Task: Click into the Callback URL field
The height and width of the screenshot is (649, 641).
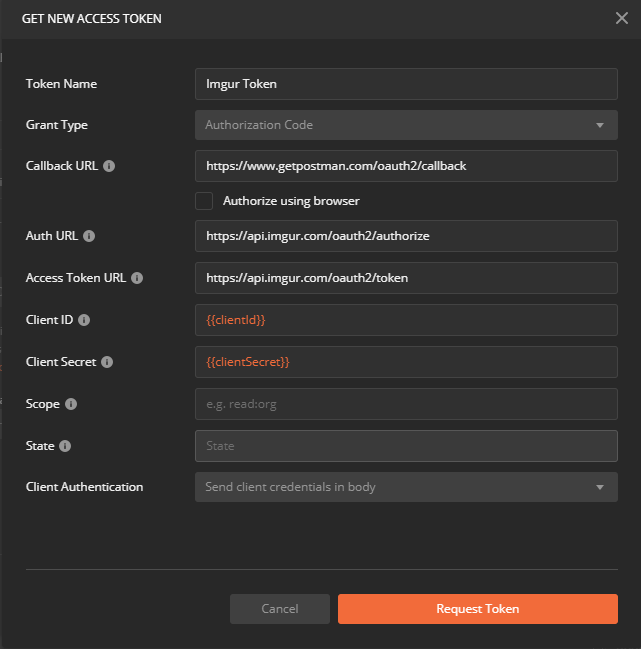Action: point(406,166)
